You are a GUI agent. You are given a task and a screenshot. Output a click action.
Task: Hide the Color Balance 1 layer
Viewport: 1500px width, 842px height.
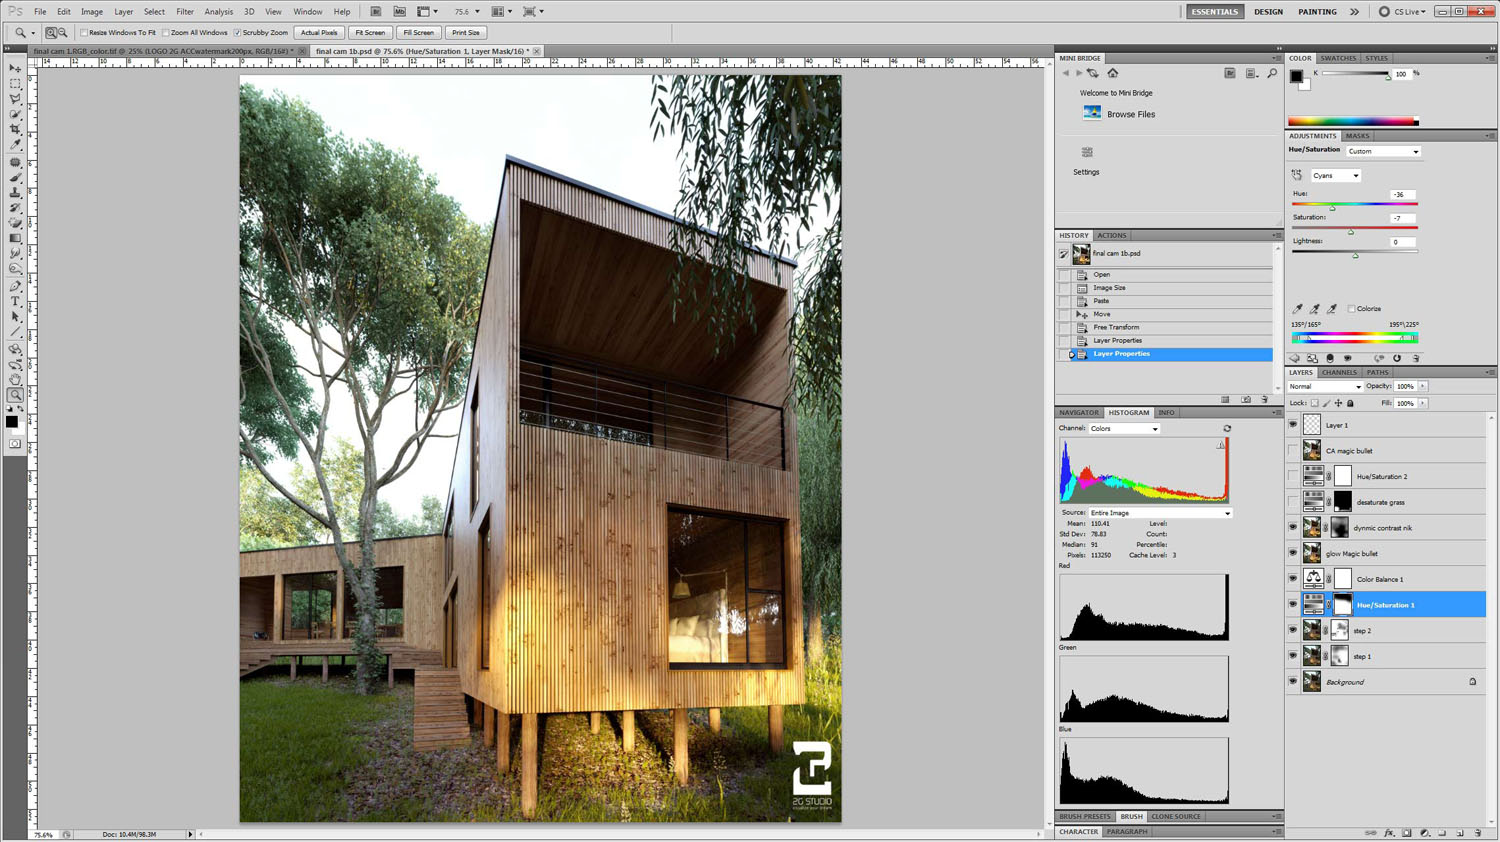(1293, 579)
